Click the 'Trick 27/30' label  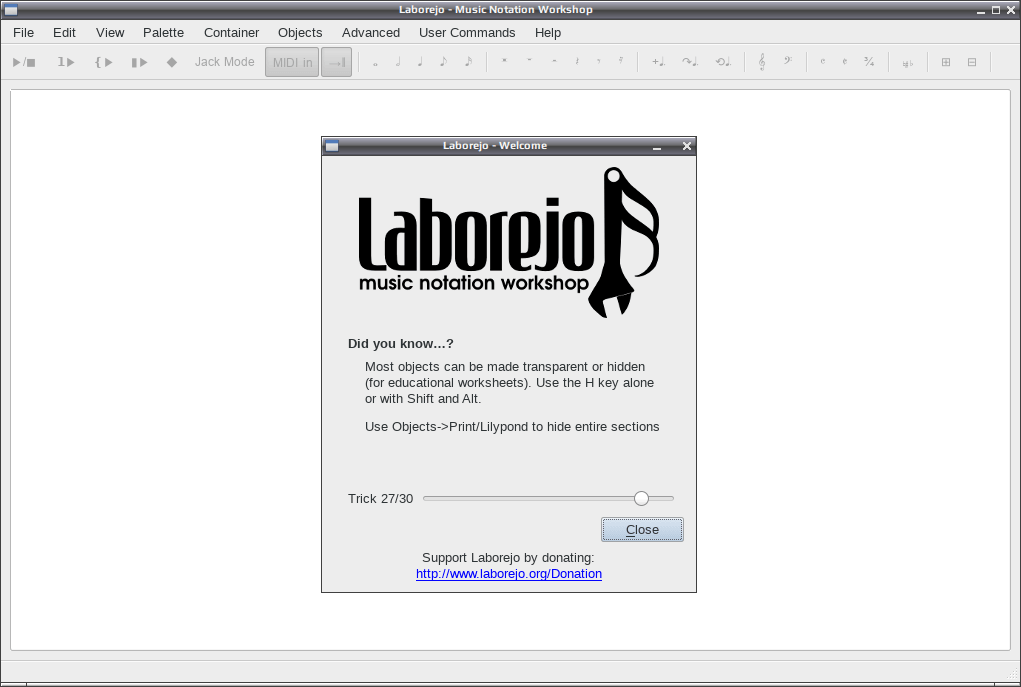pos(380,499)
